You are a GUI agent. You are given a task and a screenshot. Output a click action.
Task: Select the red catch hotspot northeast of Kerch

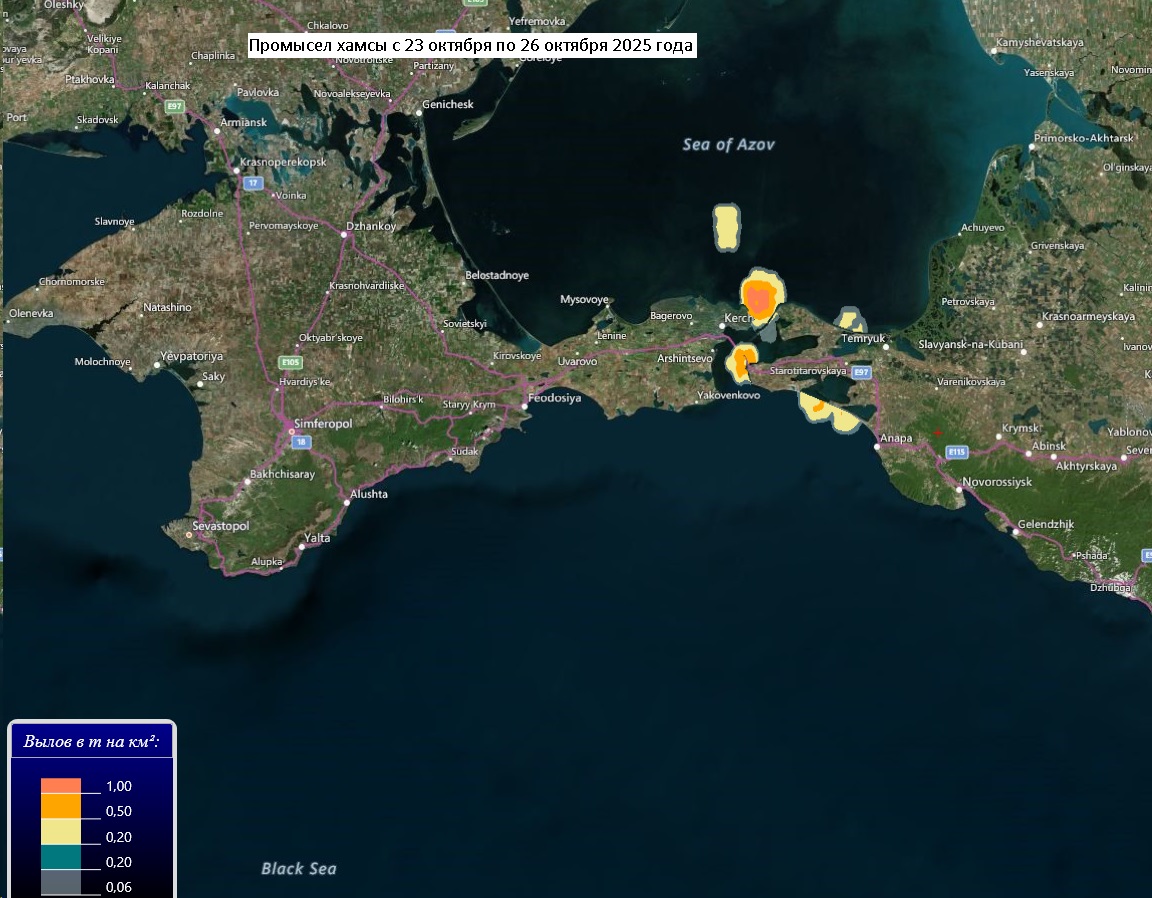[x=759, y=299]
